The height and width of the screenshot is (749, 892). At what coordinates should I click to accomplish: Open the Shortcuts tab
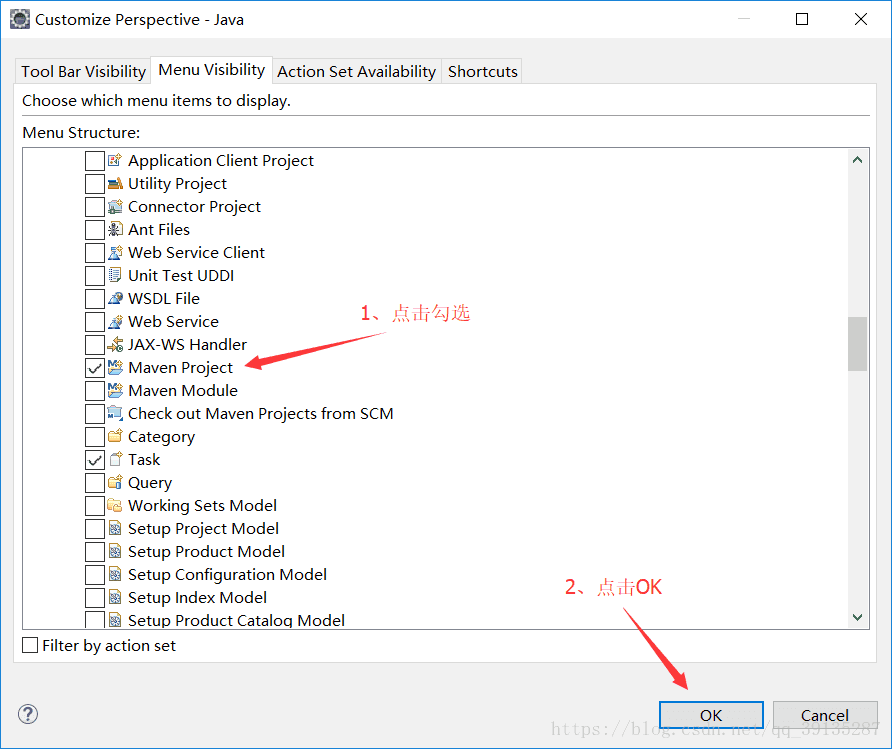482,72
